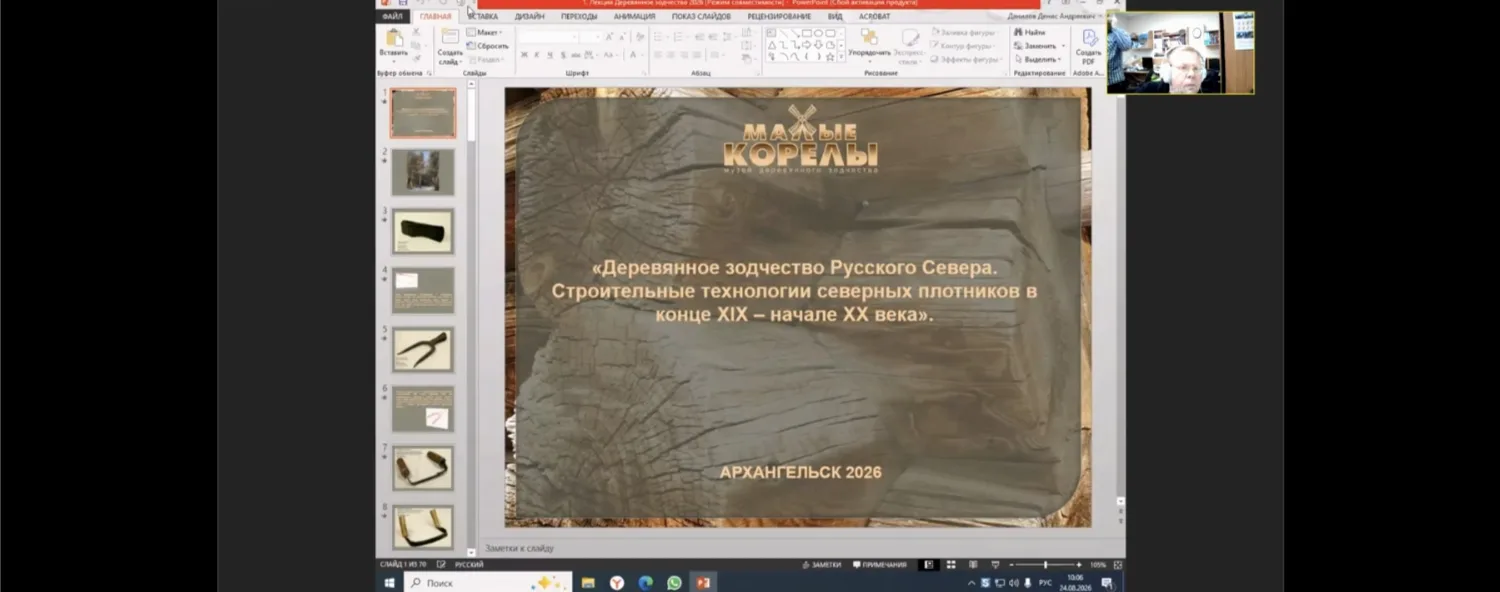The width and height of the screenshot is (1500, 592).
Task: Open Экспресс-стили quick styles
Action: click(910, 46)
